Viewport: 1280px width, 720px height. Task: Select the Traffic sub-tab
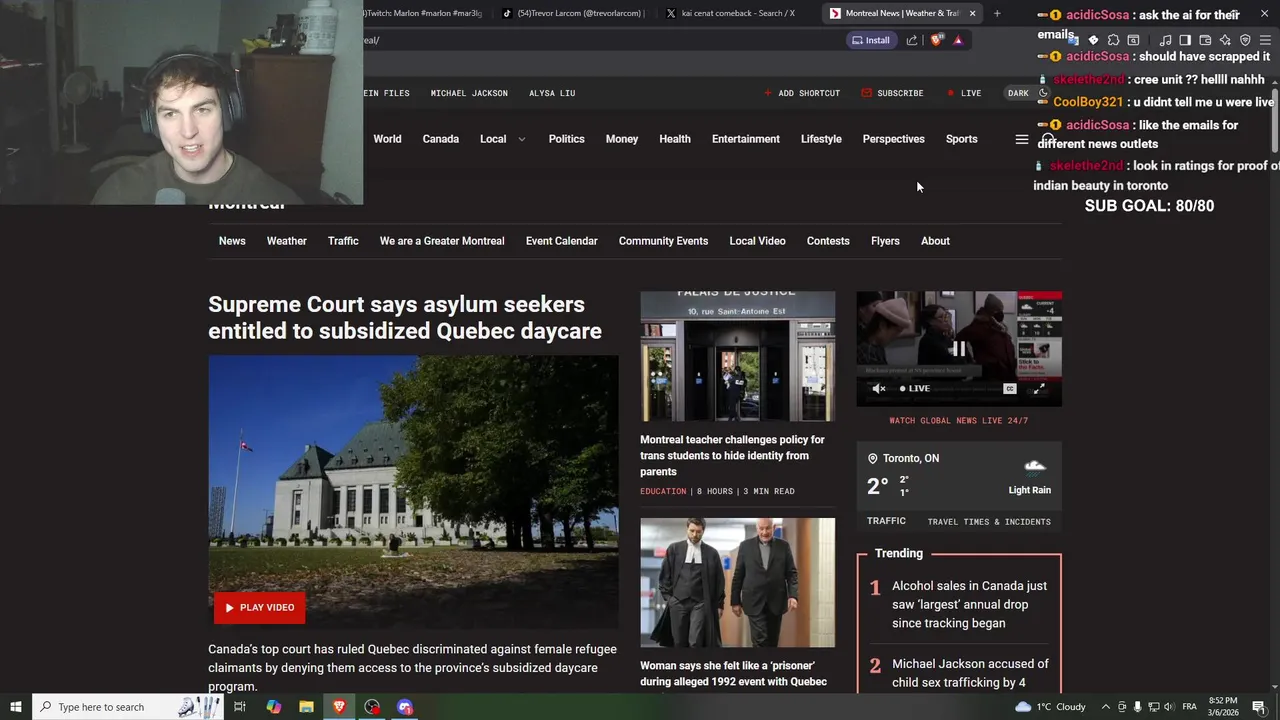[343, 241]
